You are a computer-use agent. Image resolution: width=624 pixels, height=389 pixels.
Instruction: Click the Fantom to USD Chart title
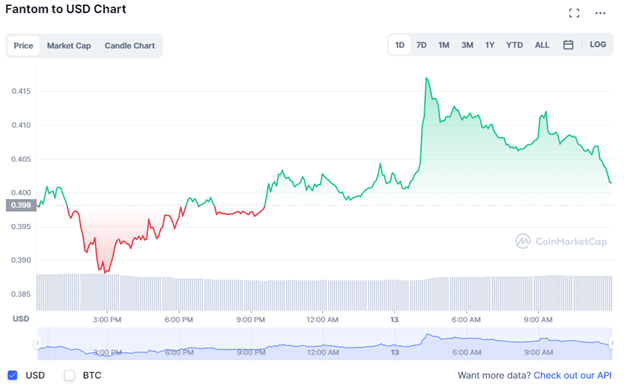pyautogui.click(x=66, y=9)
